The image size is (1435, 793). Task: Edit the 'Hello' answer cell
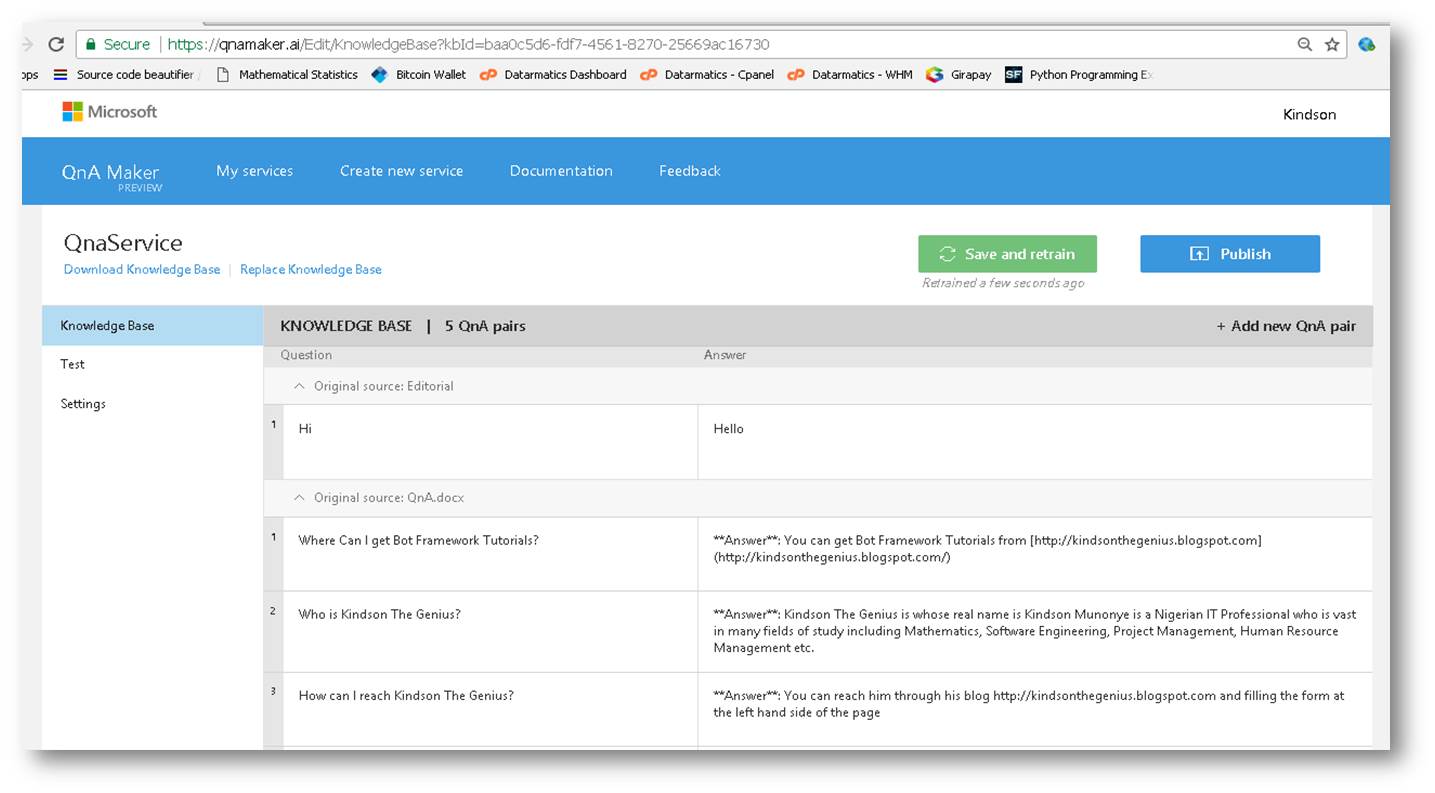coord(1035,442)
